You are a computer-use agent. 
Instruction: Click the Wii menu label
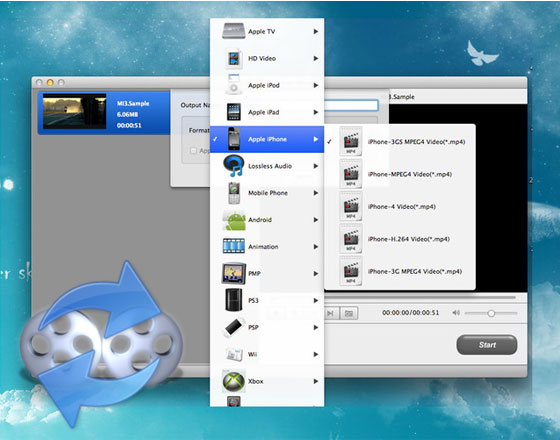pos(252,354)
